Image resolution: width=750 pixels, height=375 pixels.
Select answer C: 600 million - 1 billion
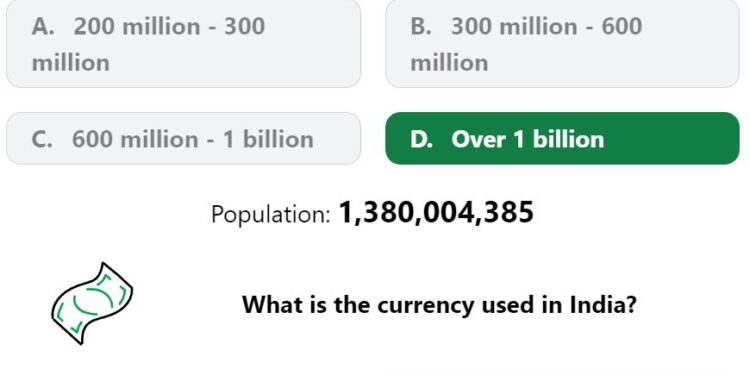[183, 139]
